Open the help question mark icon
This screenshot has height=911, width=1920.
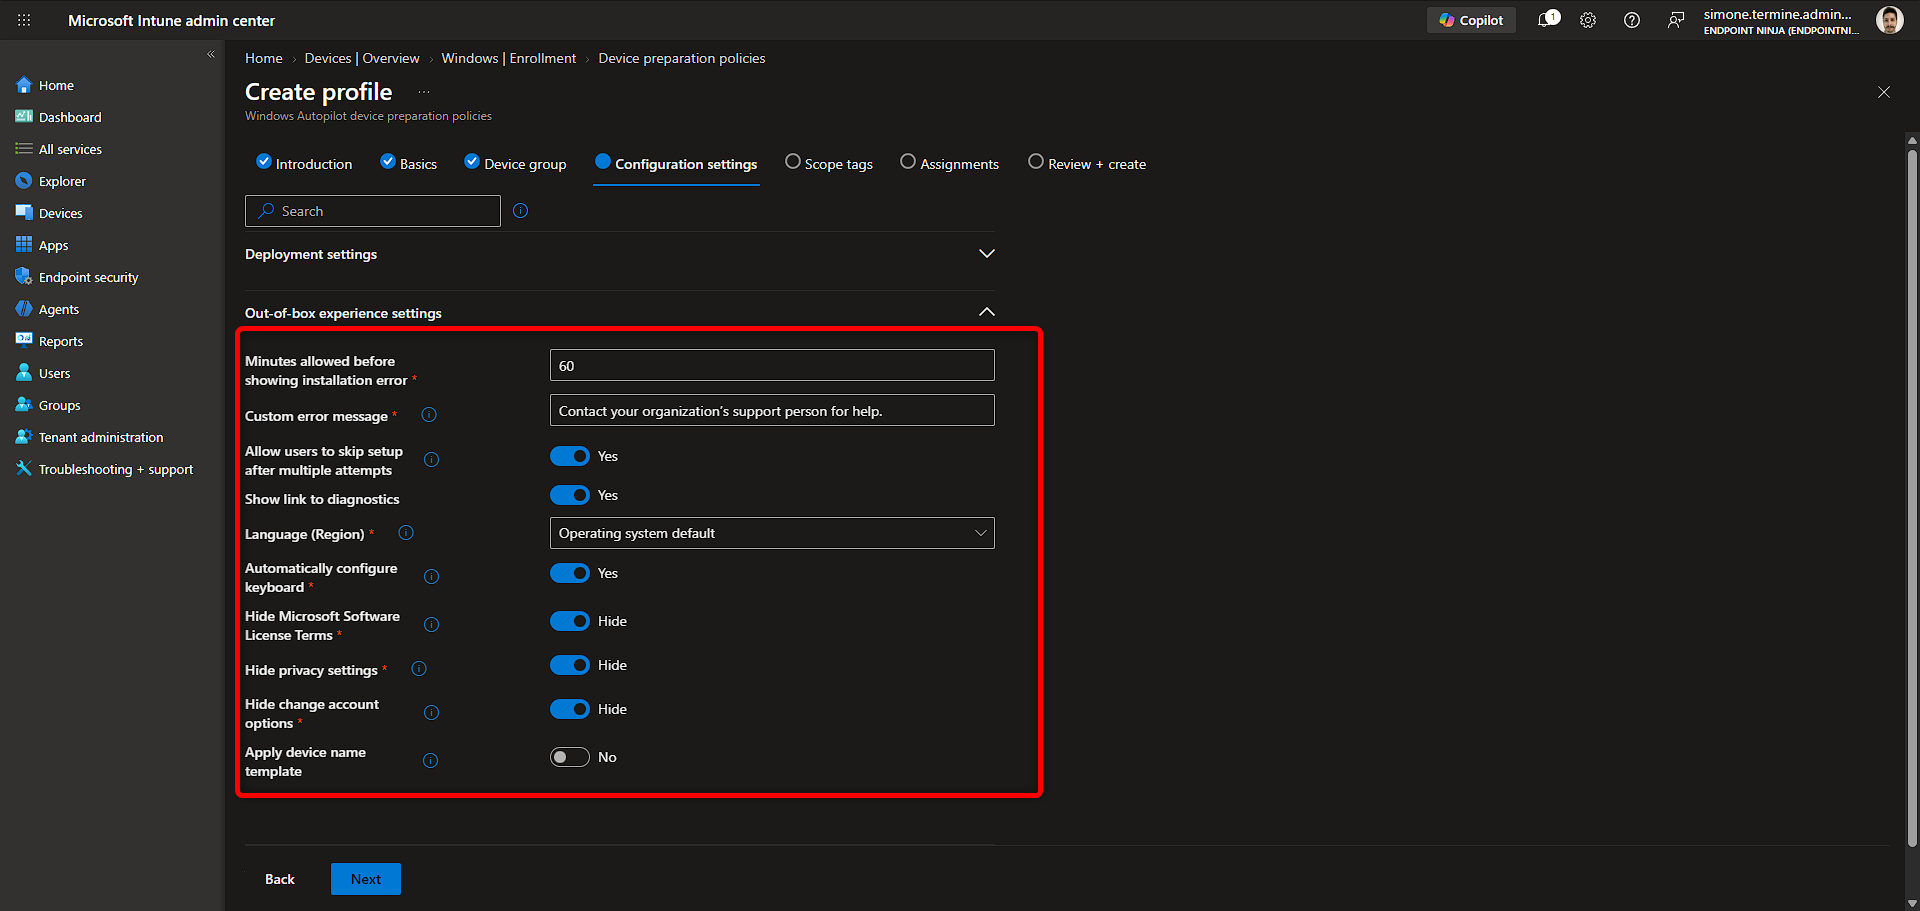[1632, 20]
